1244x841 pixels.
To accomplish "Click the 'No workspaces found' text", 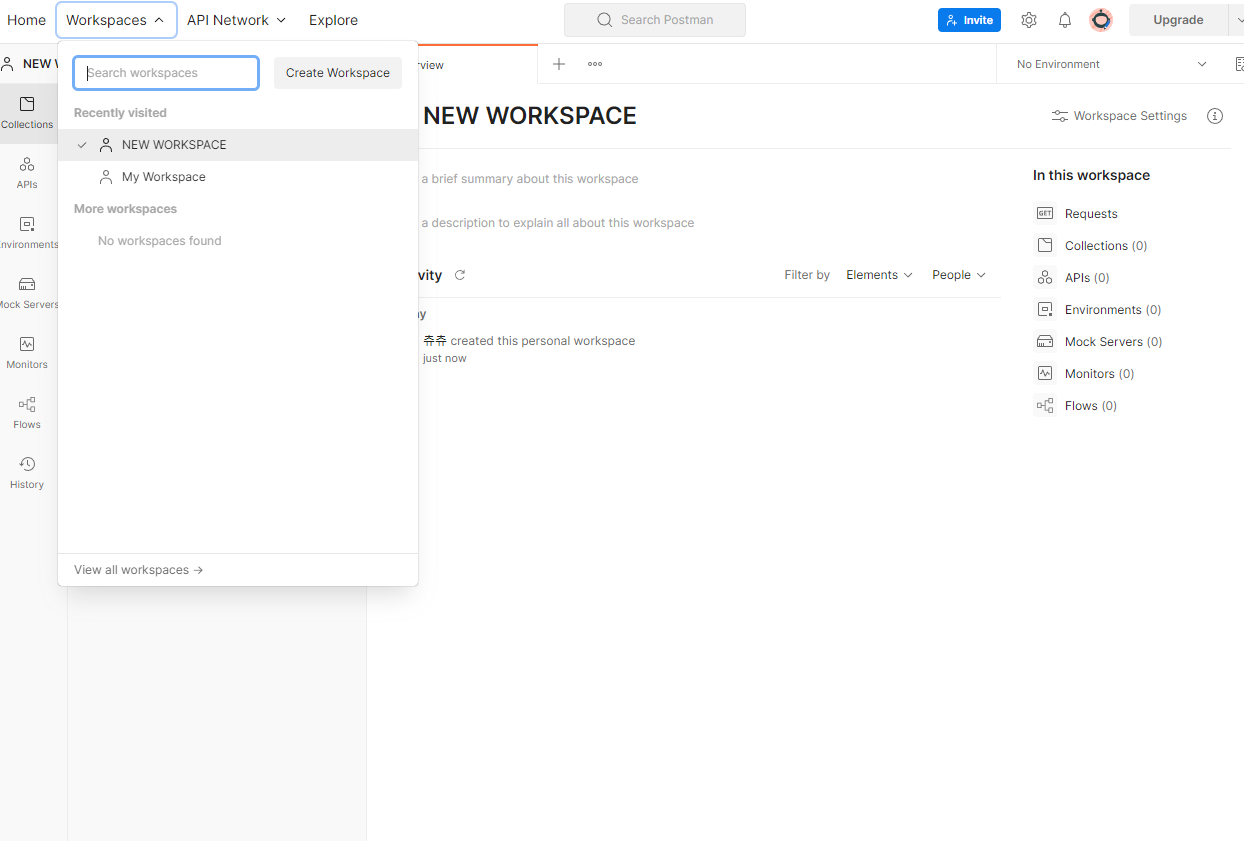I will (x=160, y=241).
